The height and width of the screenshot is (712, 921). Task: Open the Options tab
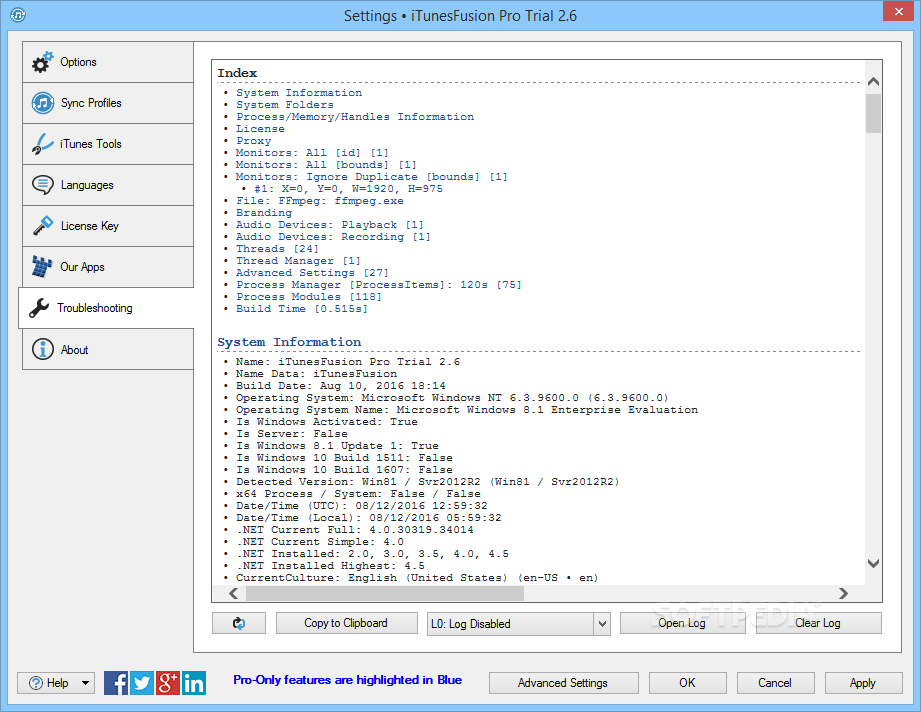(108, 62)
